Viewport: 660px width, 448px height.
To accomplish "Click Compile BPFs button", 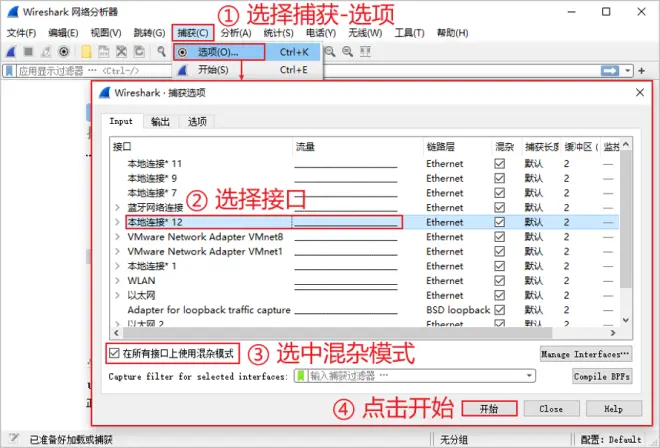I will coord(601,376).
